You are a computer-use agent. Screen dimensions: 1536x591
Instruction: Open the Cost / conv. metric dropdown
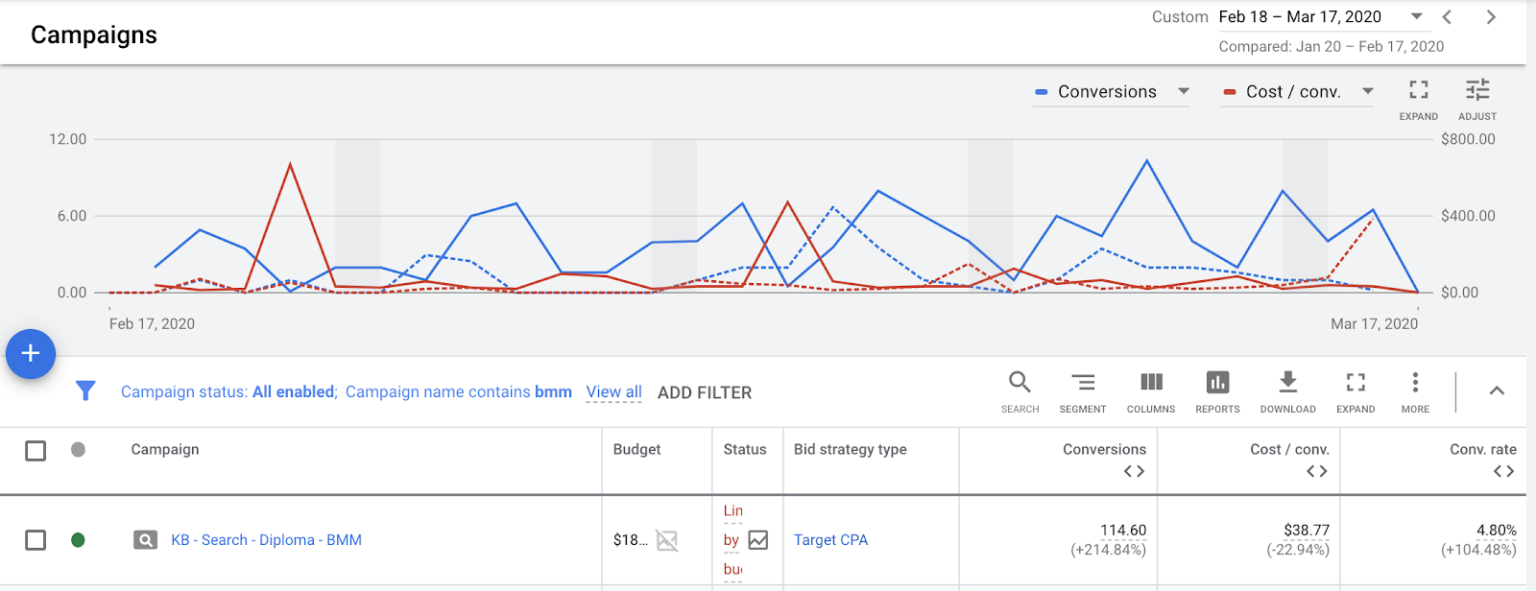point(1368,91)
